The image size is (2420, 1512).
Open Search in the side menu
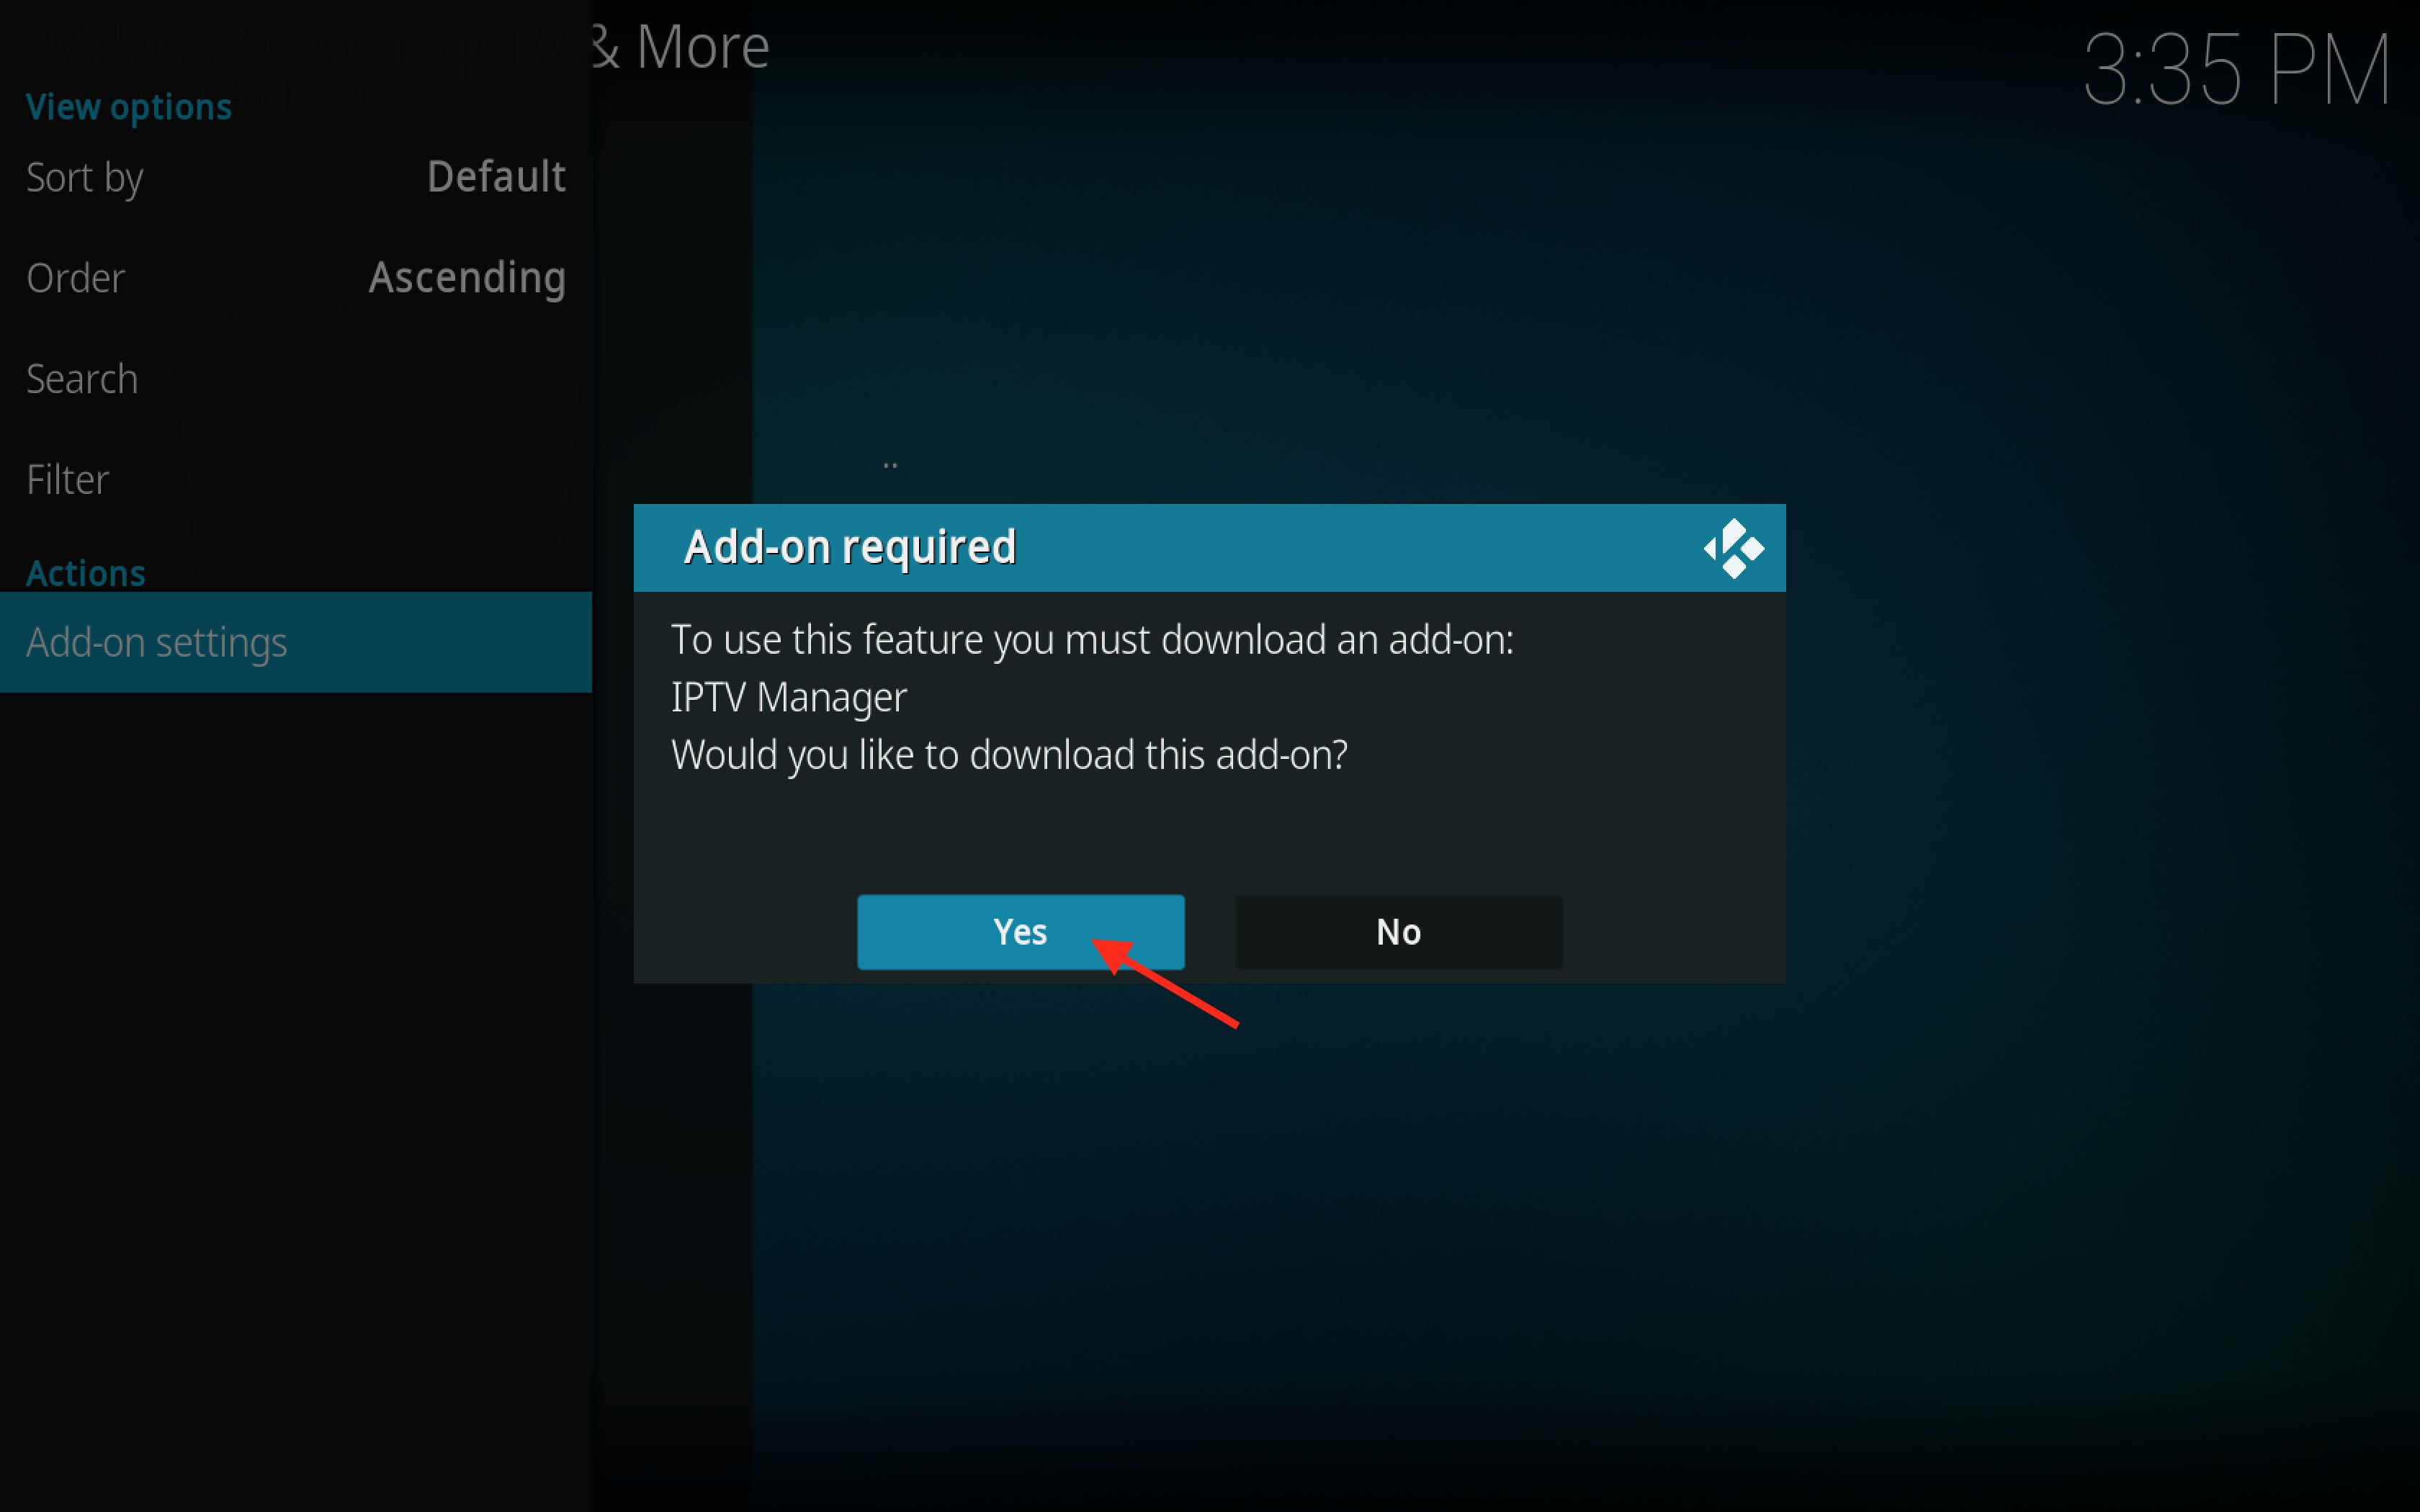296,379
